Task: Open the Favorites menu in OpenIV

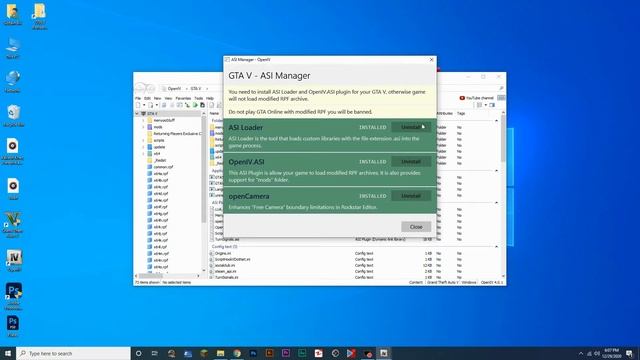Action: [x=183, y=98]
